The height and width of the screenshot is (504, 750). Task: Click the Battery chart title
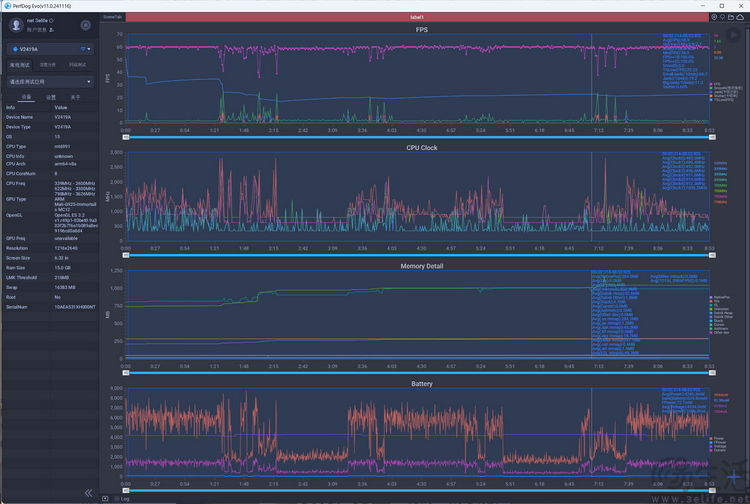(421, 384)
